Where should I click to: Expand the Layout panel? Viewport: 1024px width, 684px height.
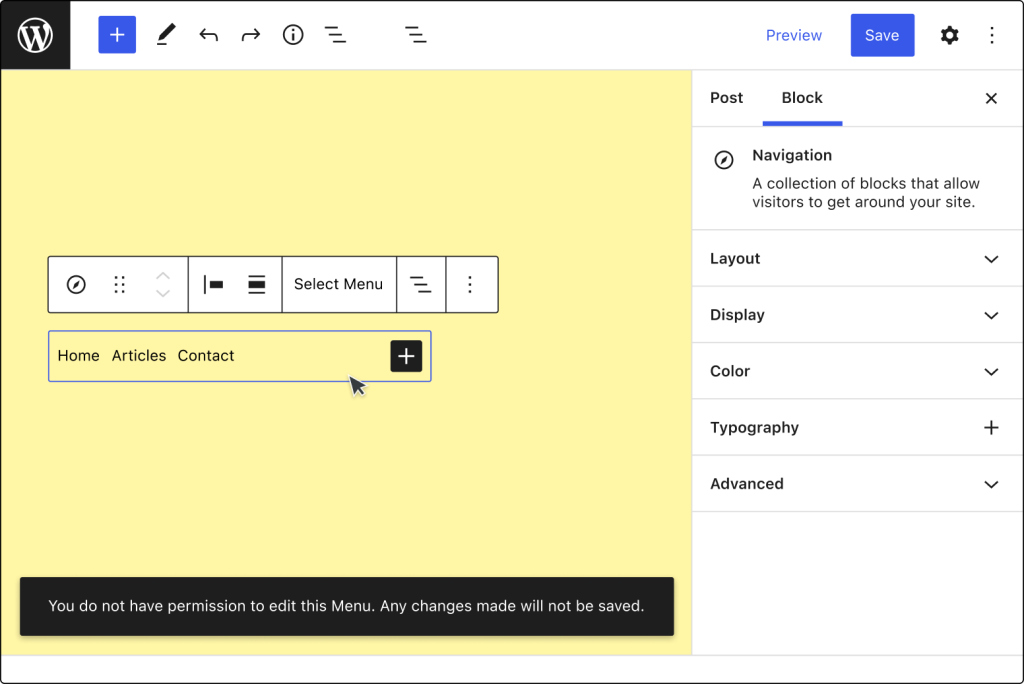coord(857,259)
